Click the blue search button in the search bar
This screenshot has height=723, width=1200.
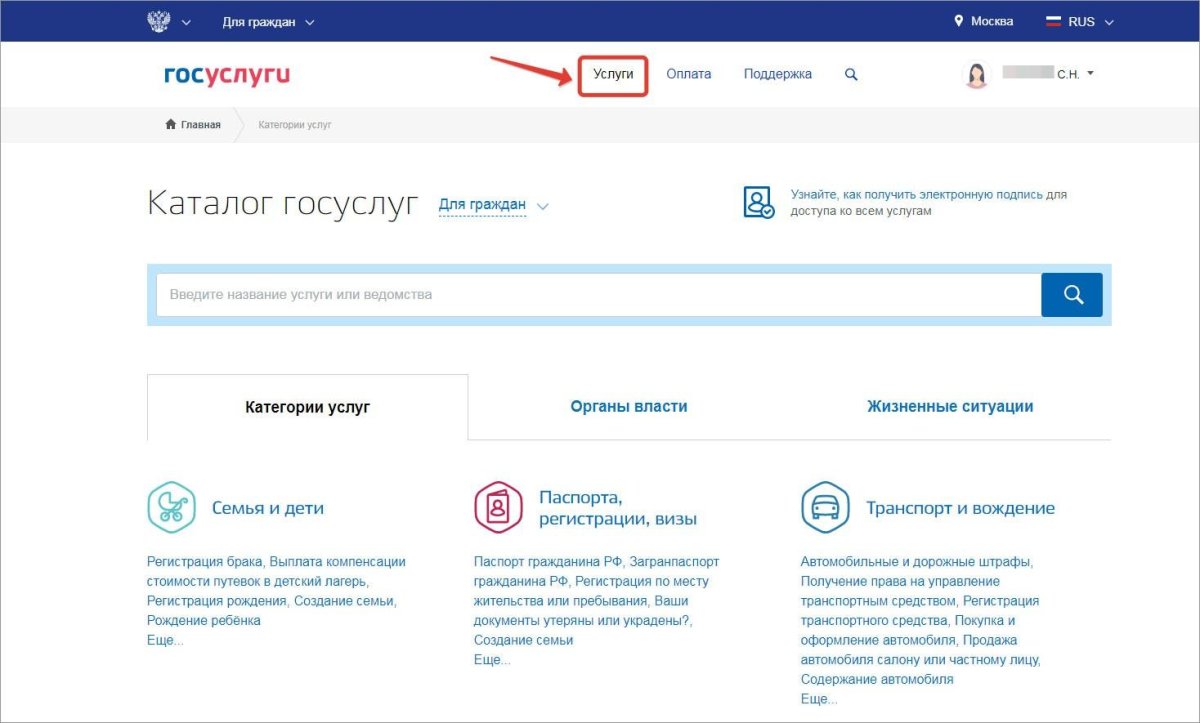coord(1071,294)
